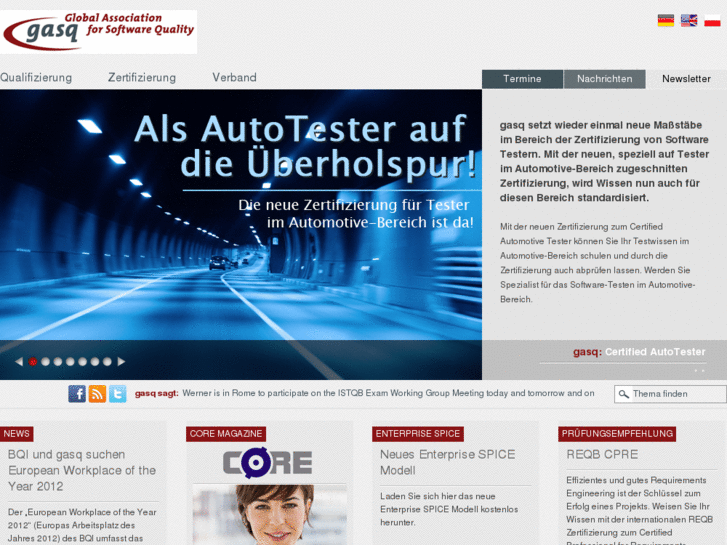Go to next slide arrow
The height and width of the screenshot is (545, 727).
(x=121, y=361)
